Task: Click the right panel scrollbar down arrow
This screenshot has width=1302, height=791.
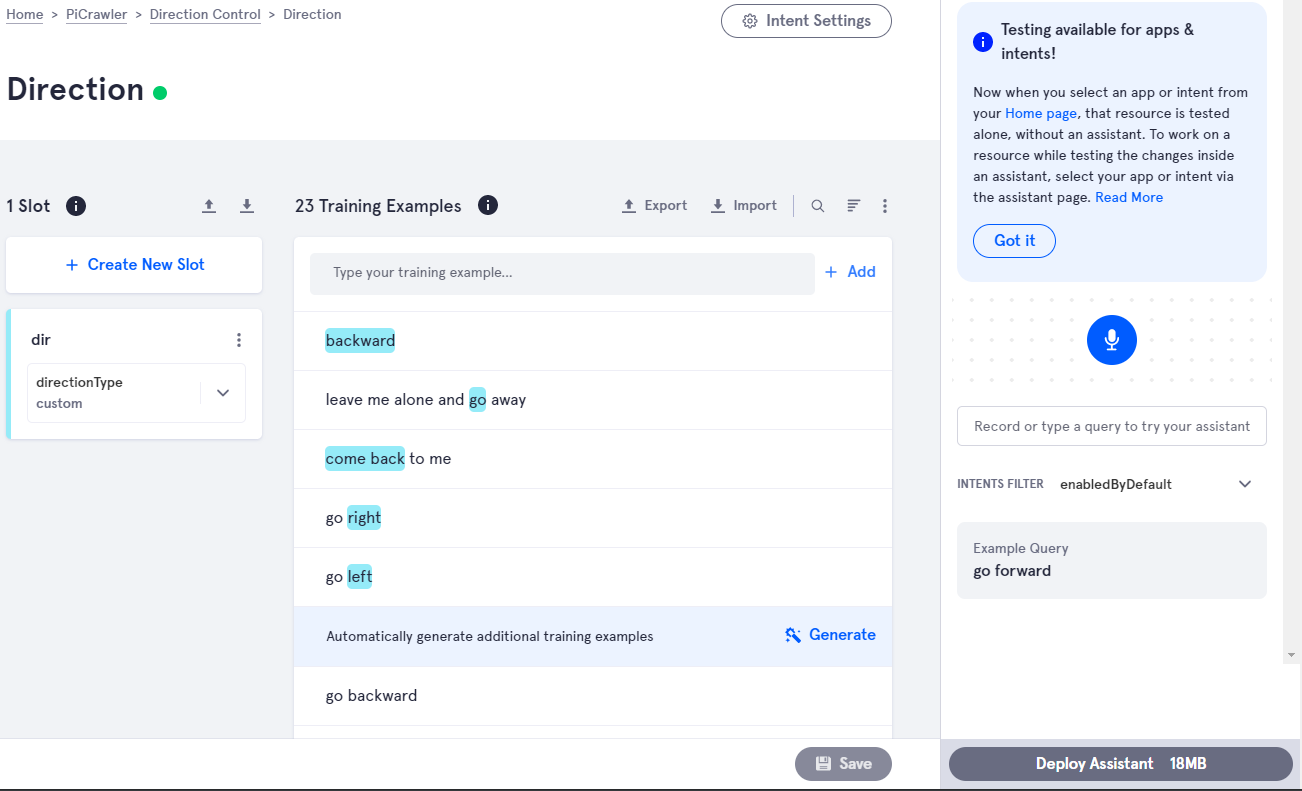Action: 1292,654
